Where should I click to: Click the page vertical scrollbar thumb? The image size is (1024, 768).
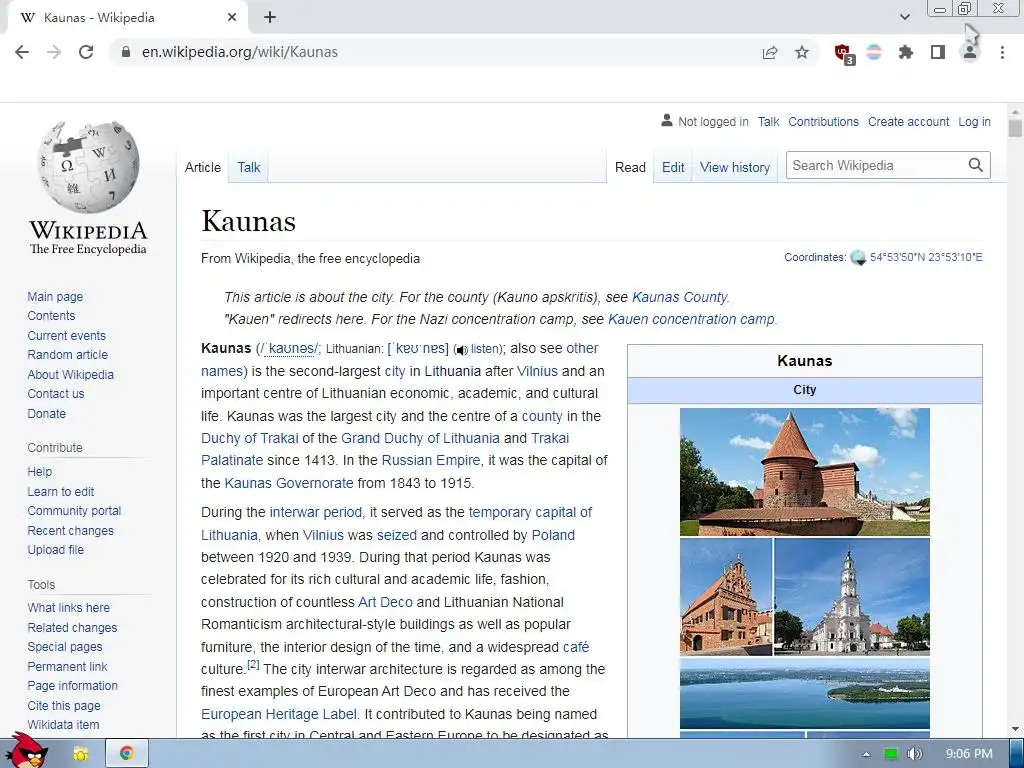pos(1015,127)
